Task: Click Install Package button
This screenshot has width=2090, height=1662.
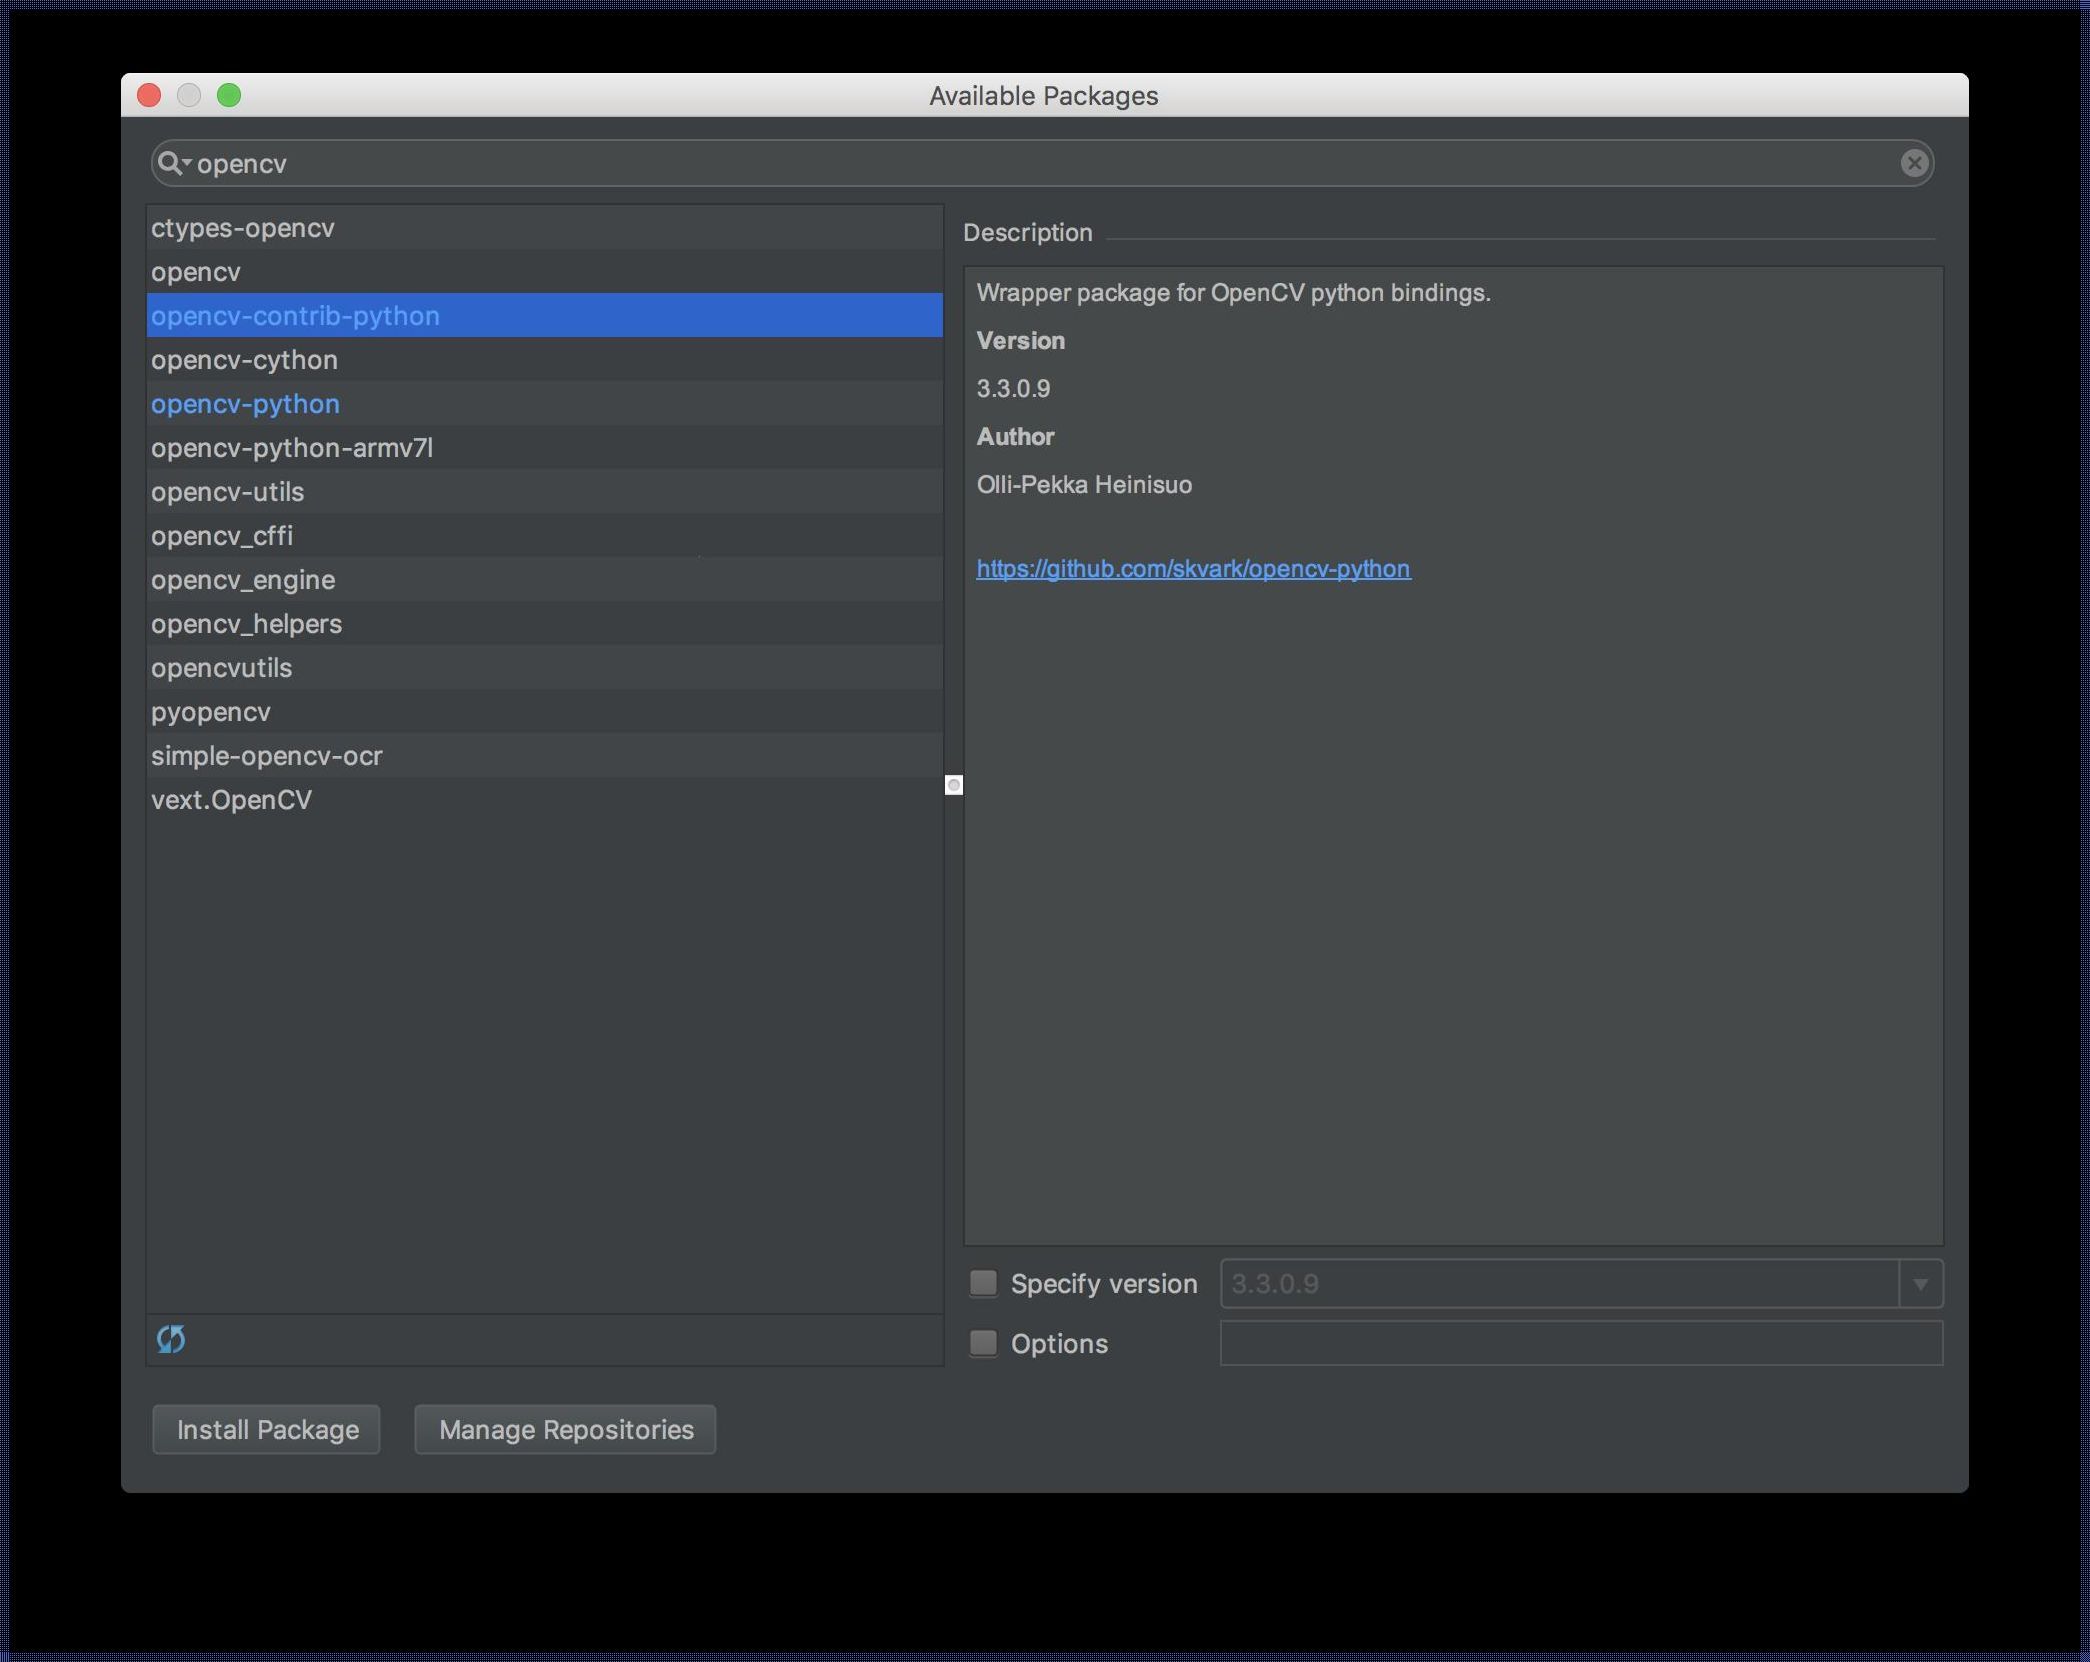Action: point(268,1428)
